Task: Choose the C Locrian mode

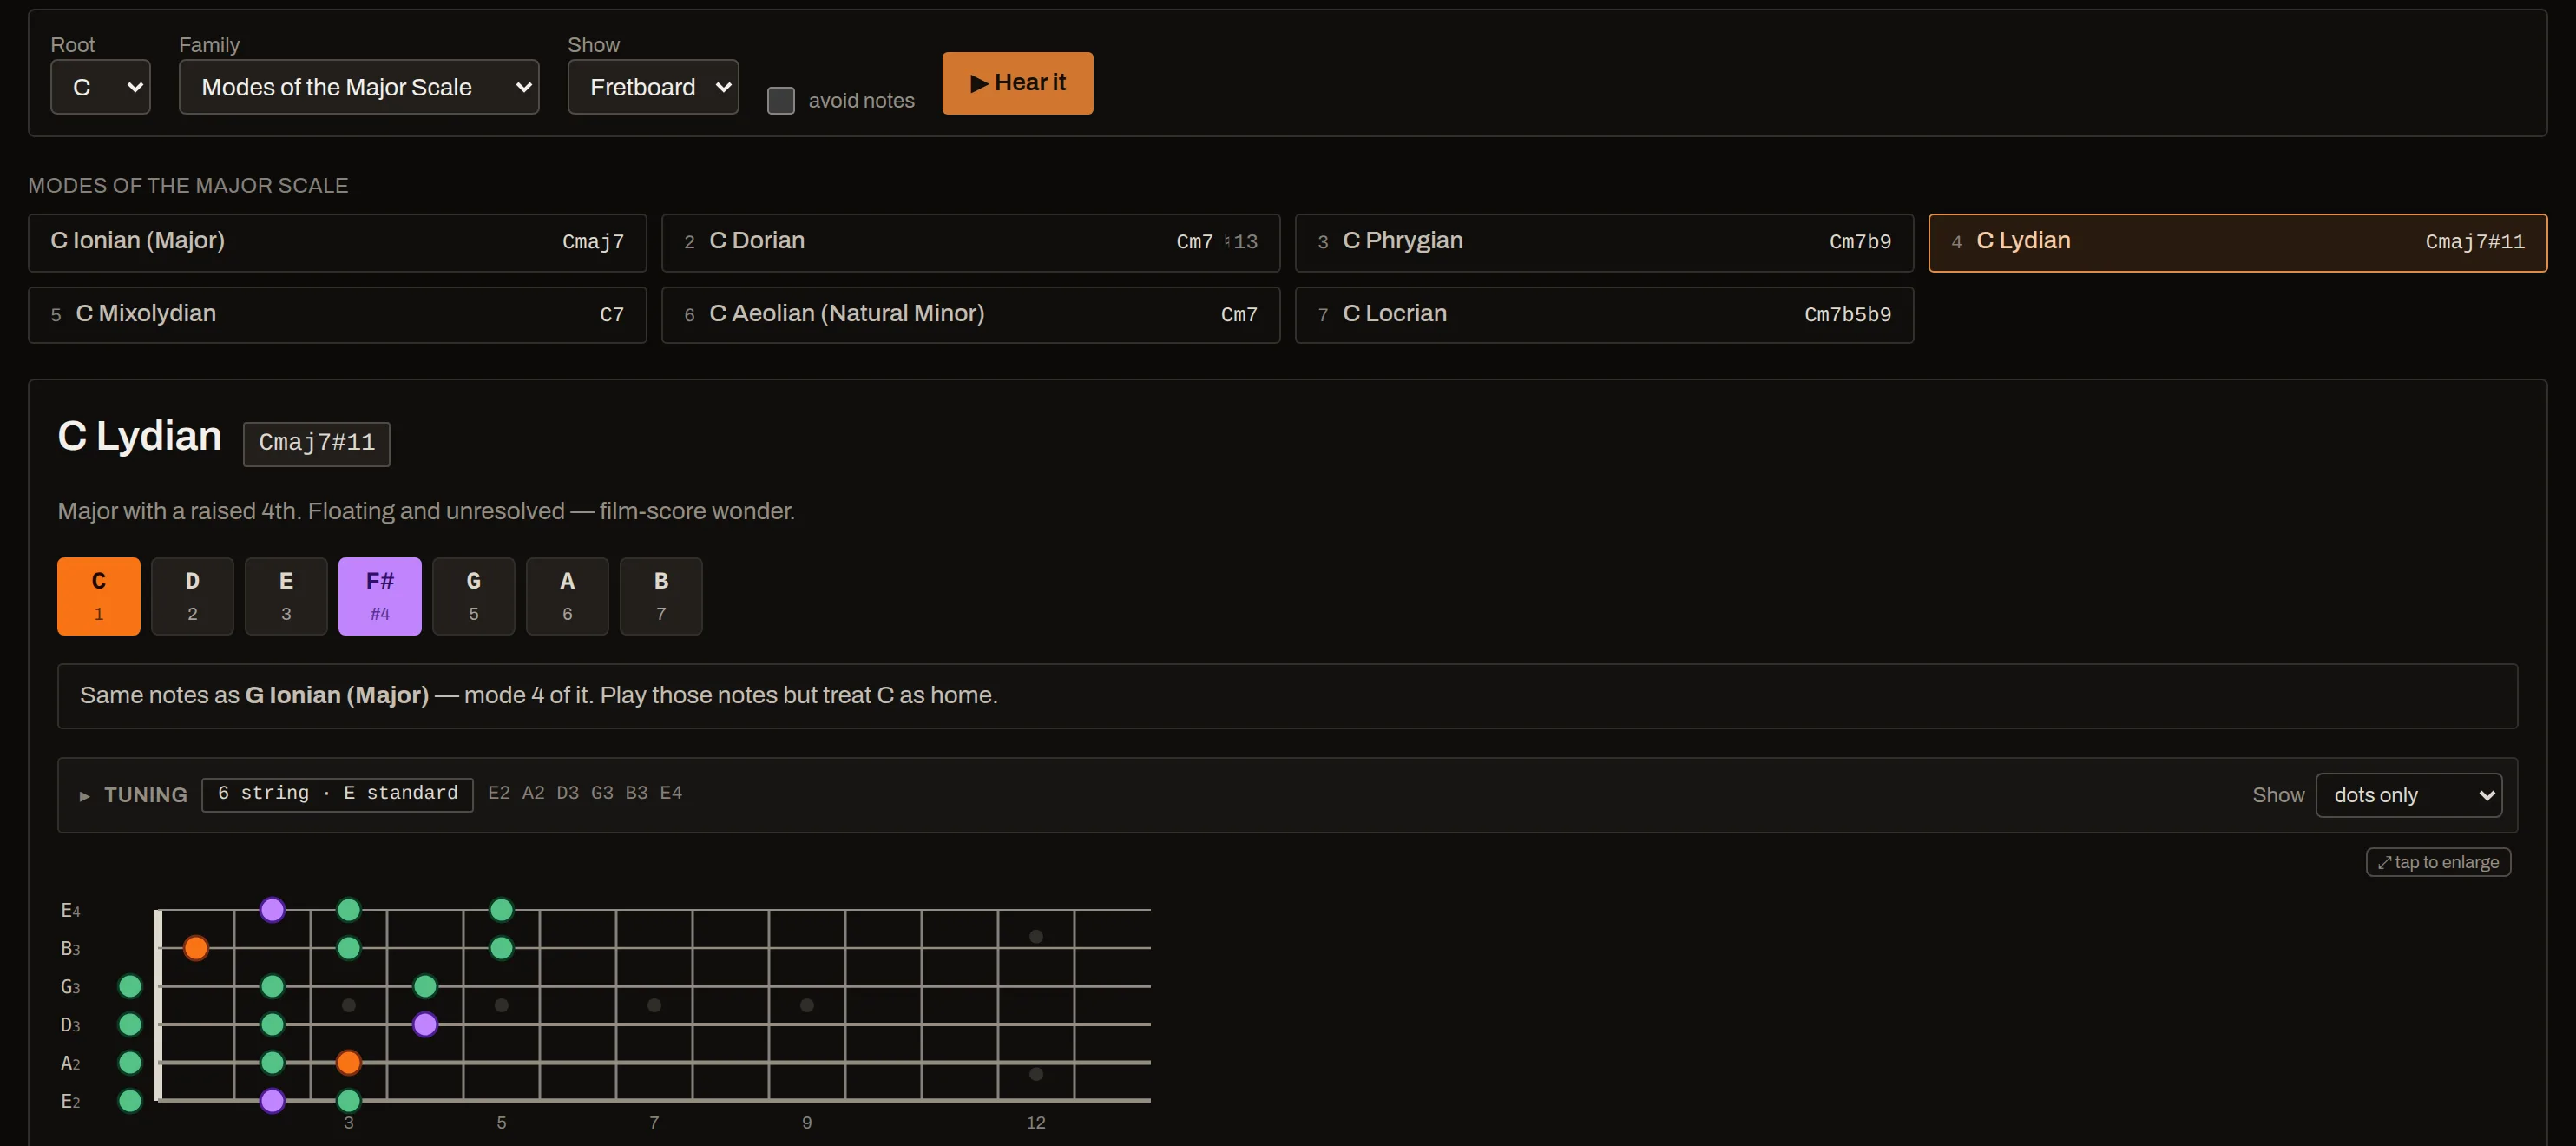Action: (1604, 315)
